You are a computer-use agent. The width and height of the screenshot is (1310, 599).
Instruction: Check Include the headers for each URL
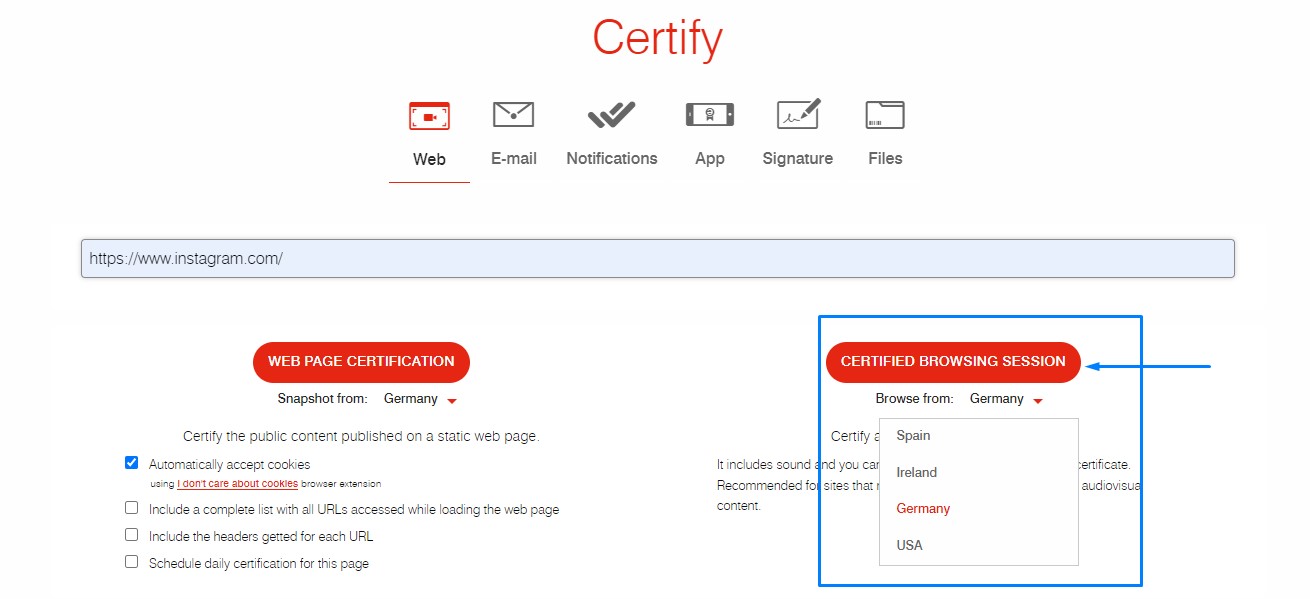131,535
